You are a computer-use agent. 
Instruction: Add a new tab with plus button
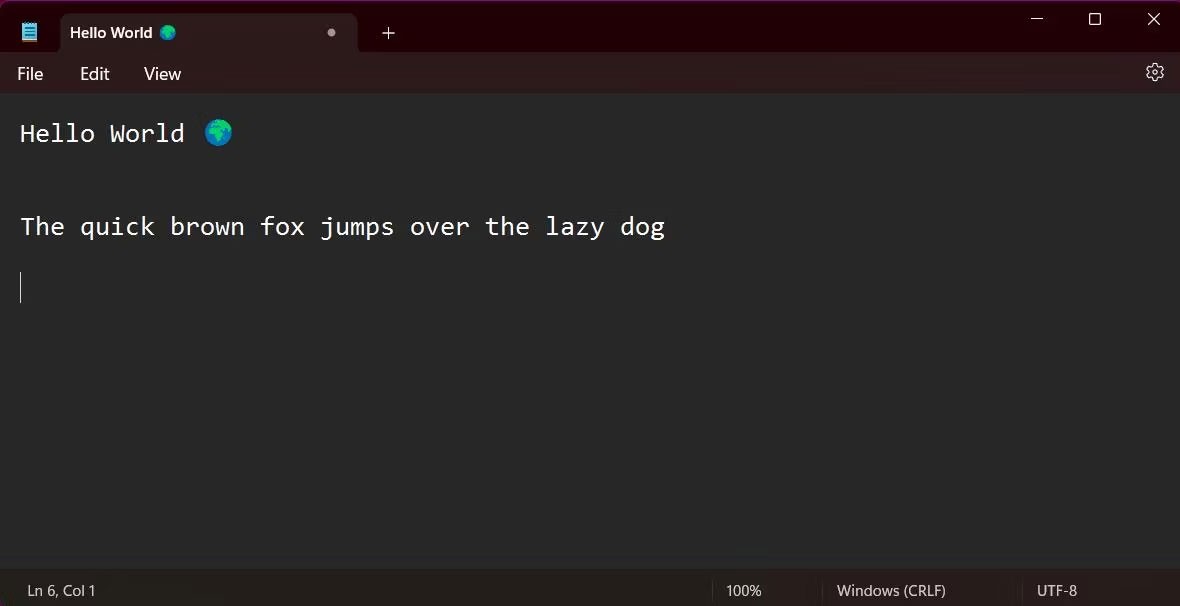[388, 33]
